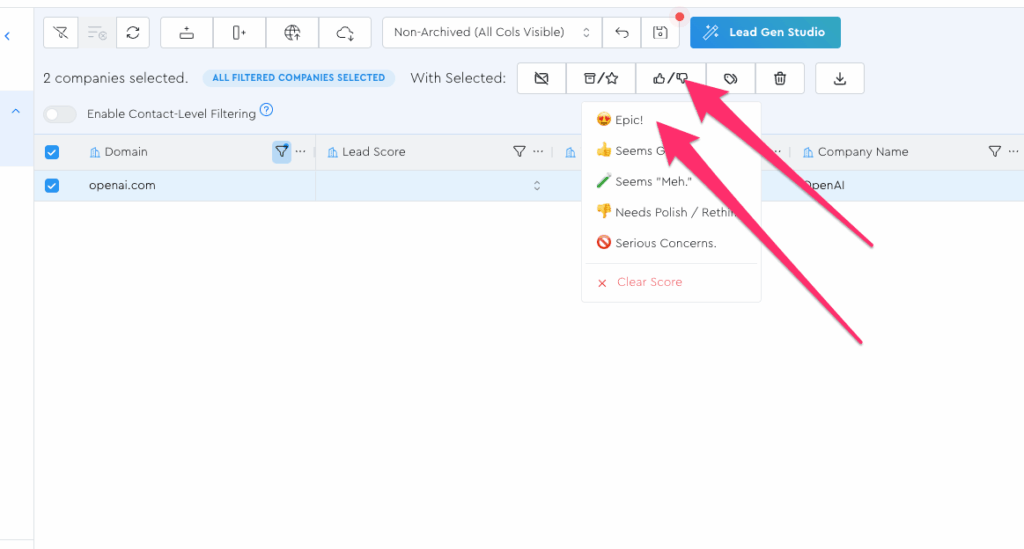The image size is (1024, 549).
Task: Click the tags icon for selected companies
Action: pos(731,78)
